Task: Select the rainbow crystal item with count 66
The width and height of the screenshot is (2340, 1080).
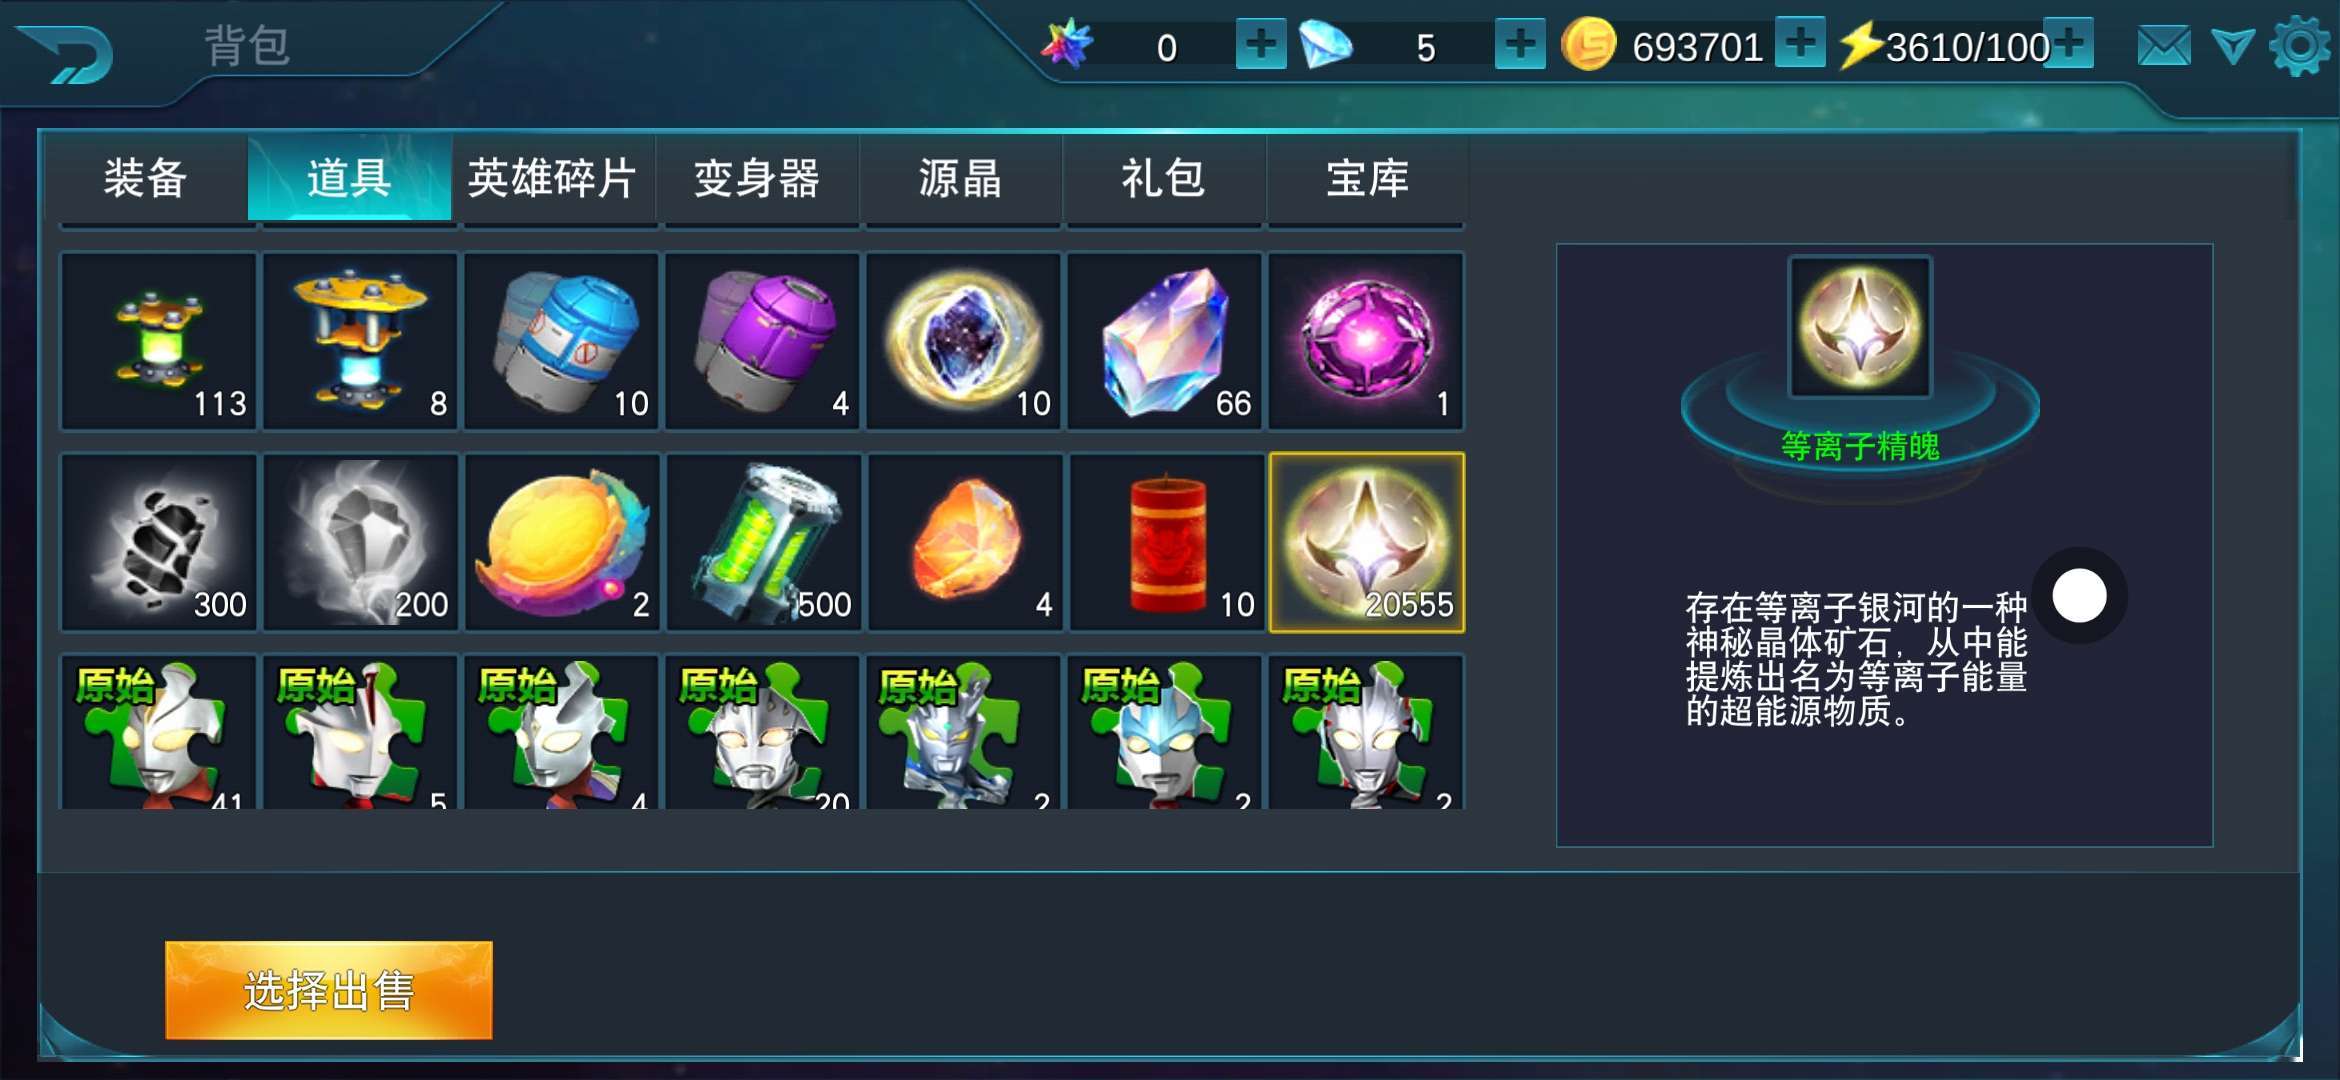Action: [x=1165, y=341]
